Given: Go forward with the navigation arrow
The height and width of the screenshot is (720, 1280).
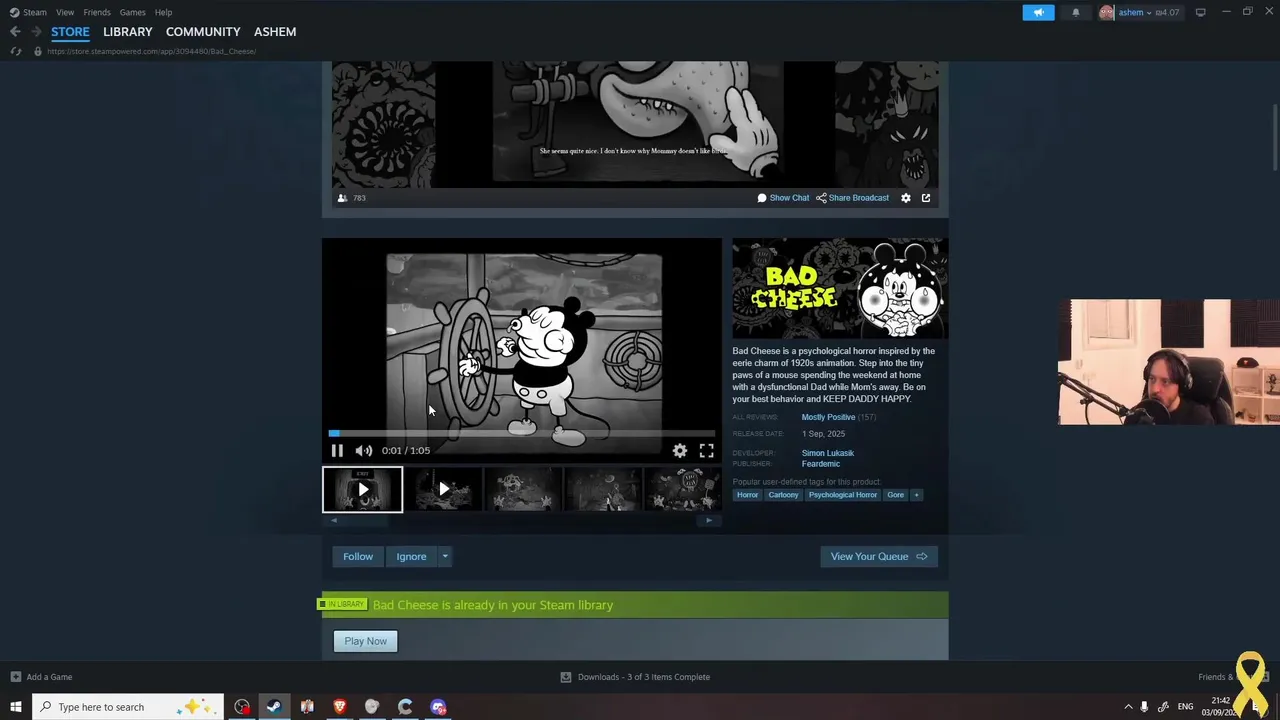Looking at the screenshot, I should pyautogui.click(x=36, y=31).
